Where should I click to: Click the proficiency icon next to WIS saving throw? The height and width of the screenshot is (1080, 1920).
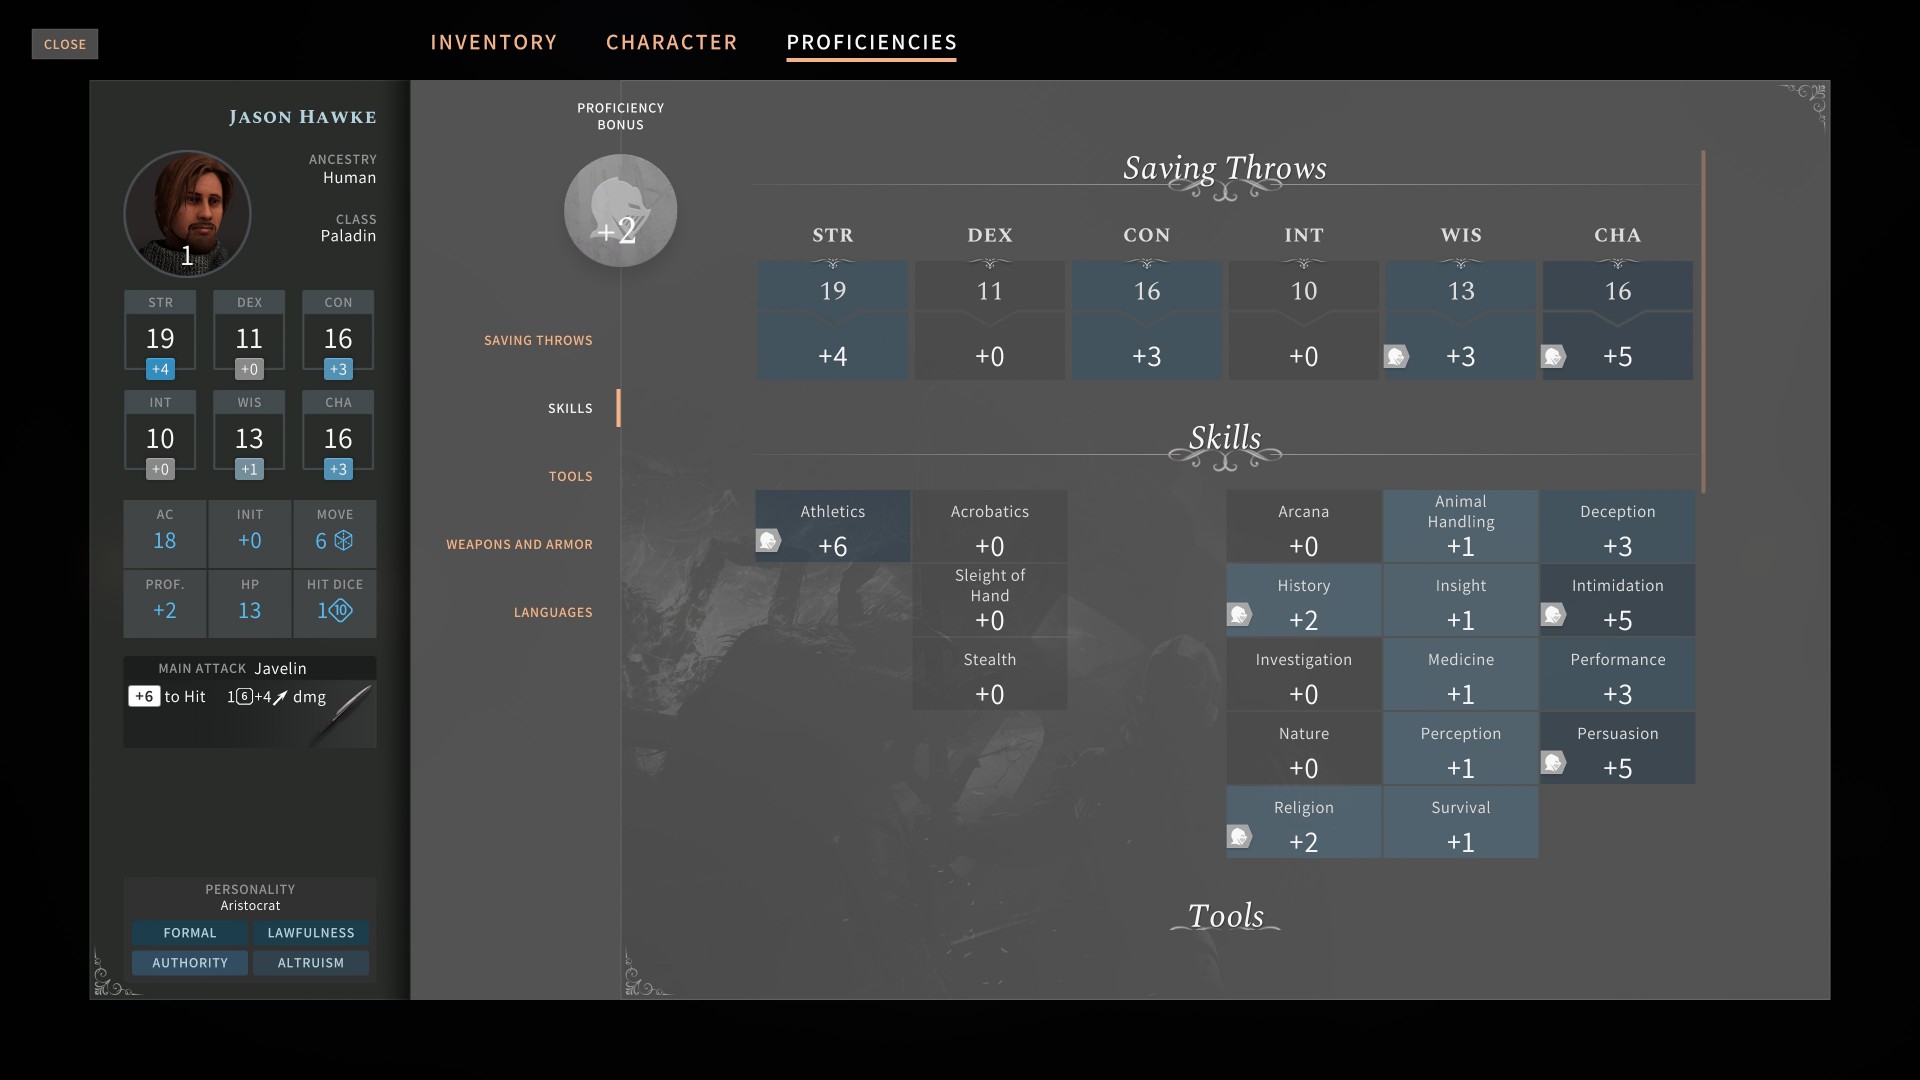[1396, 356]
